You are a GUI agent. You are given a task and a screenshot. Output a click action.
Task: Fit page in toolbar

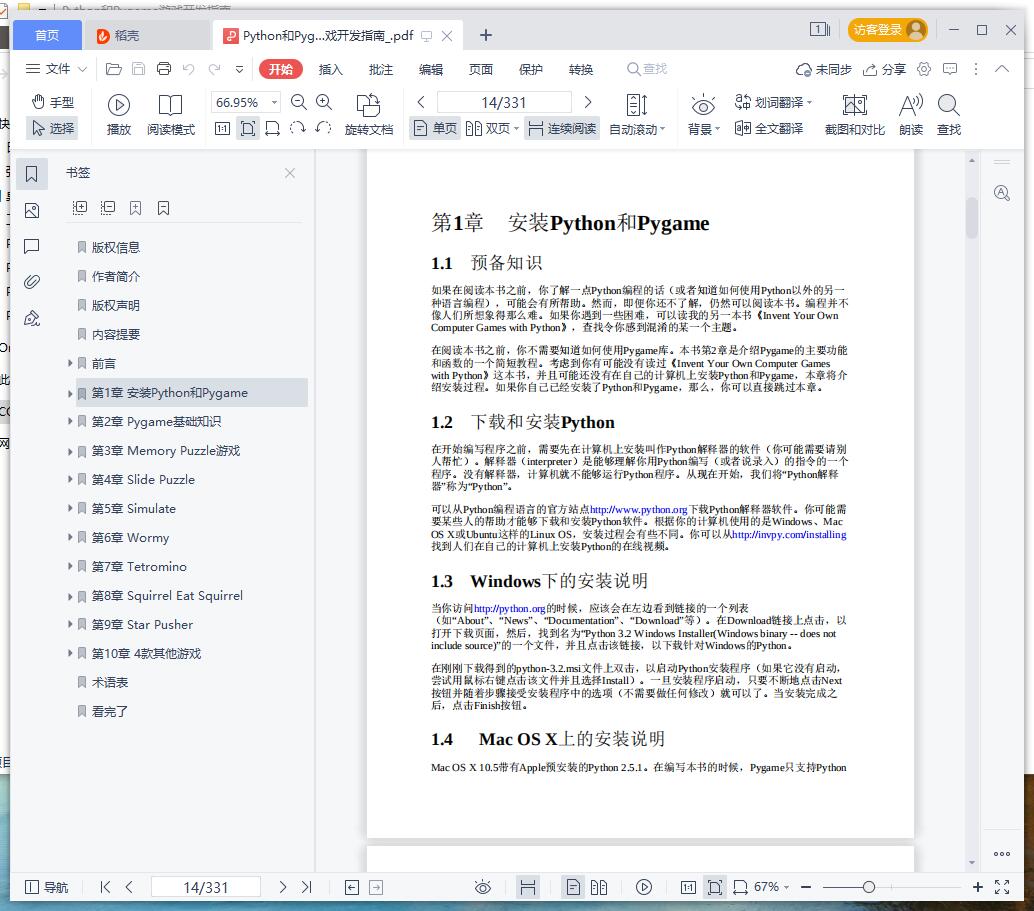[248, 129]
